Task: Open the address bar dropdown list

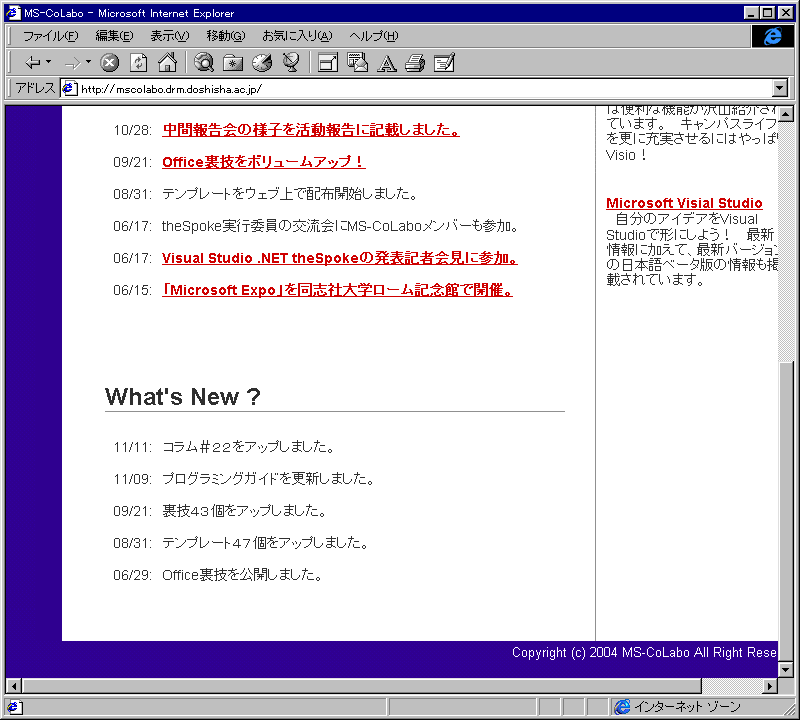Action: coord(780,88)
